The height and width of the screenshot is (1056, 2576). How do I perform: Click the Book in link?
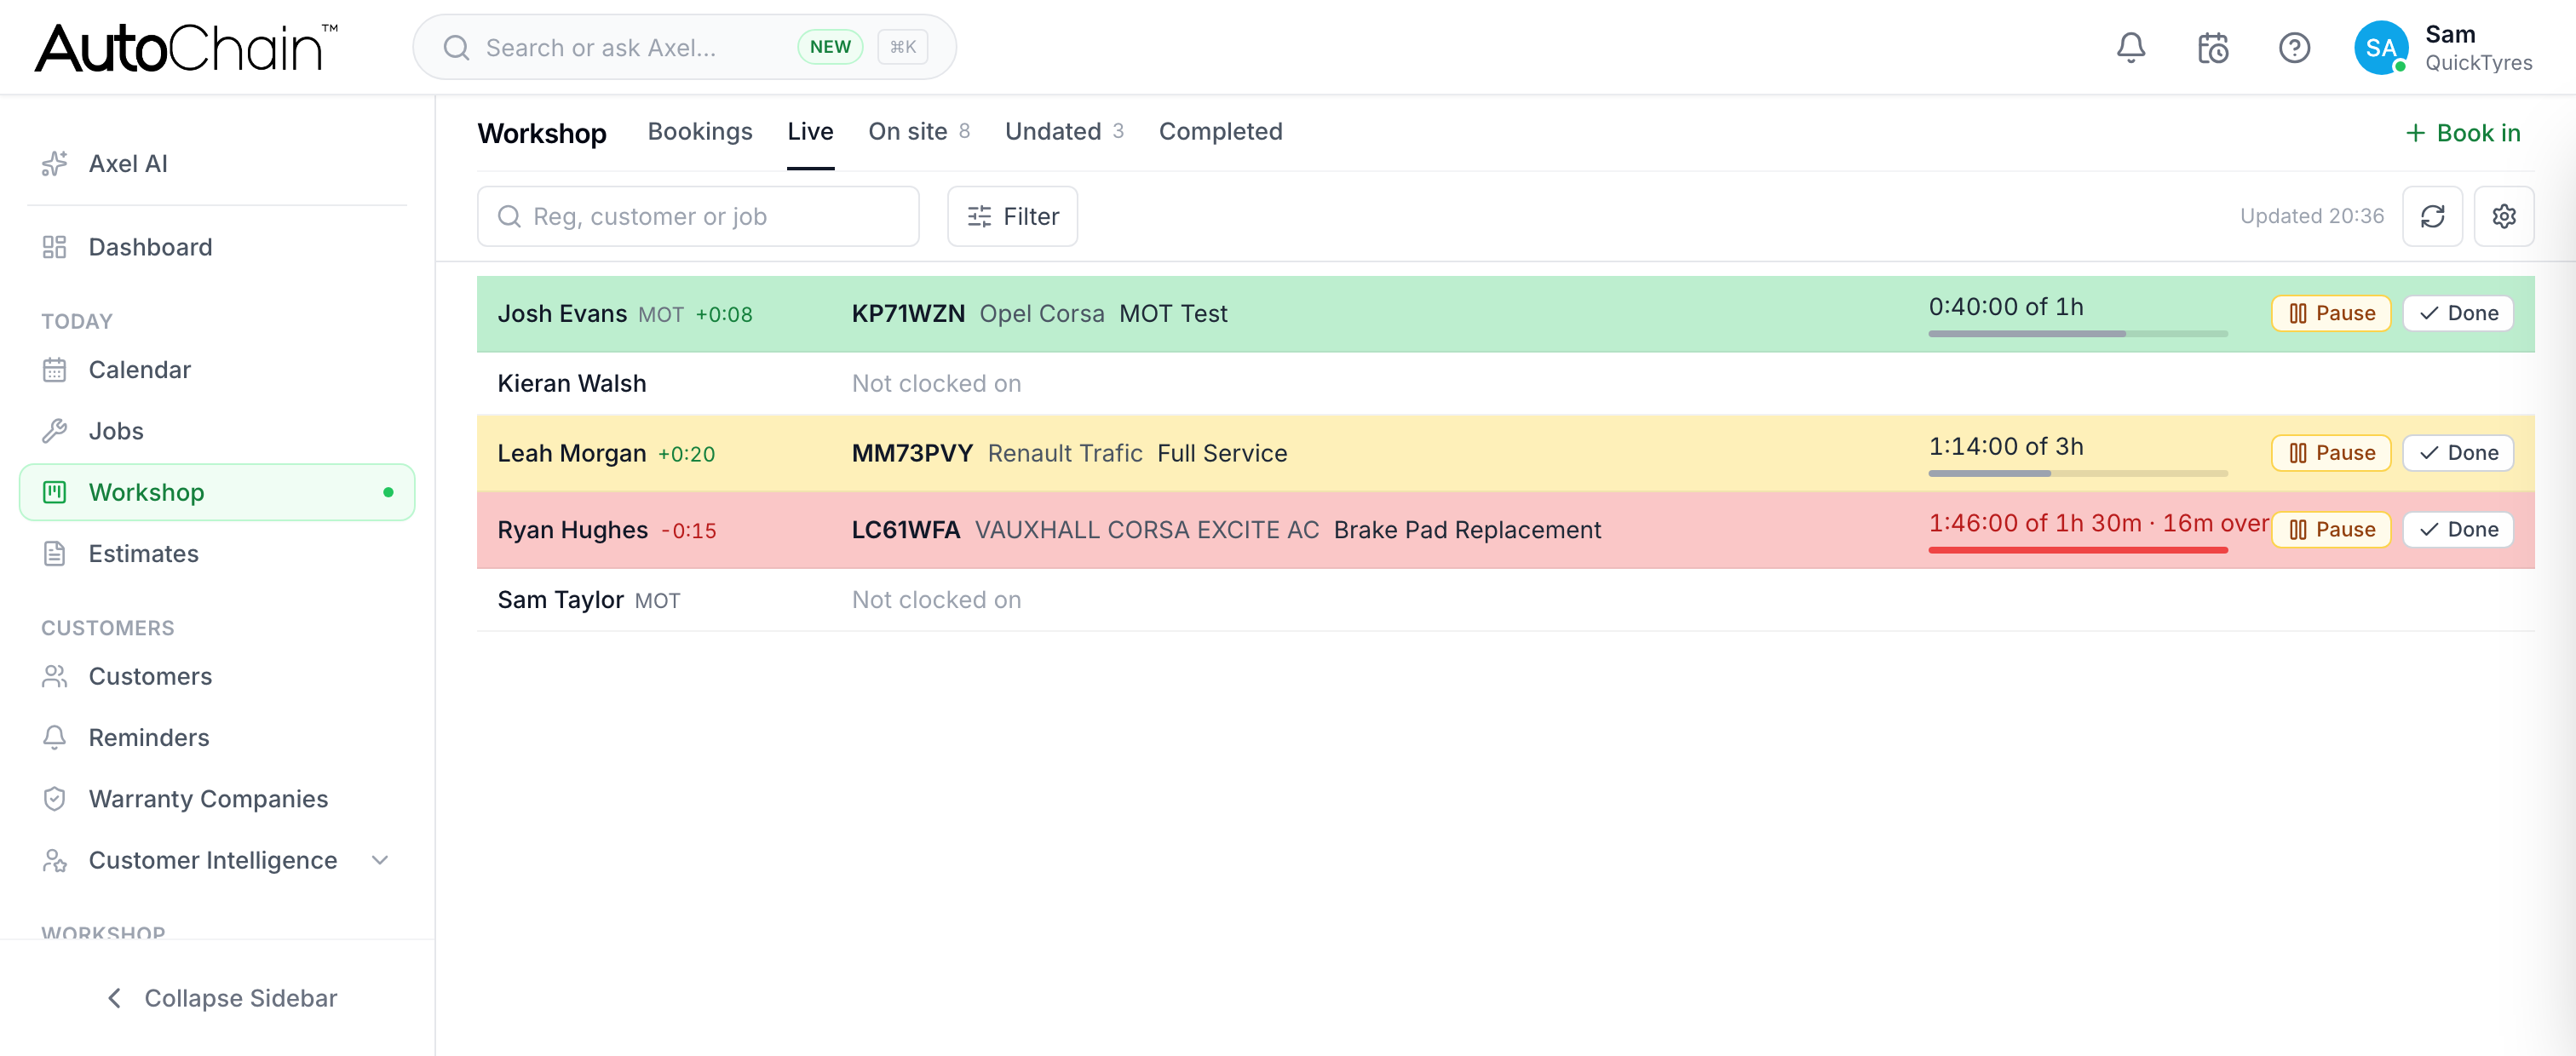point(2463,133)
